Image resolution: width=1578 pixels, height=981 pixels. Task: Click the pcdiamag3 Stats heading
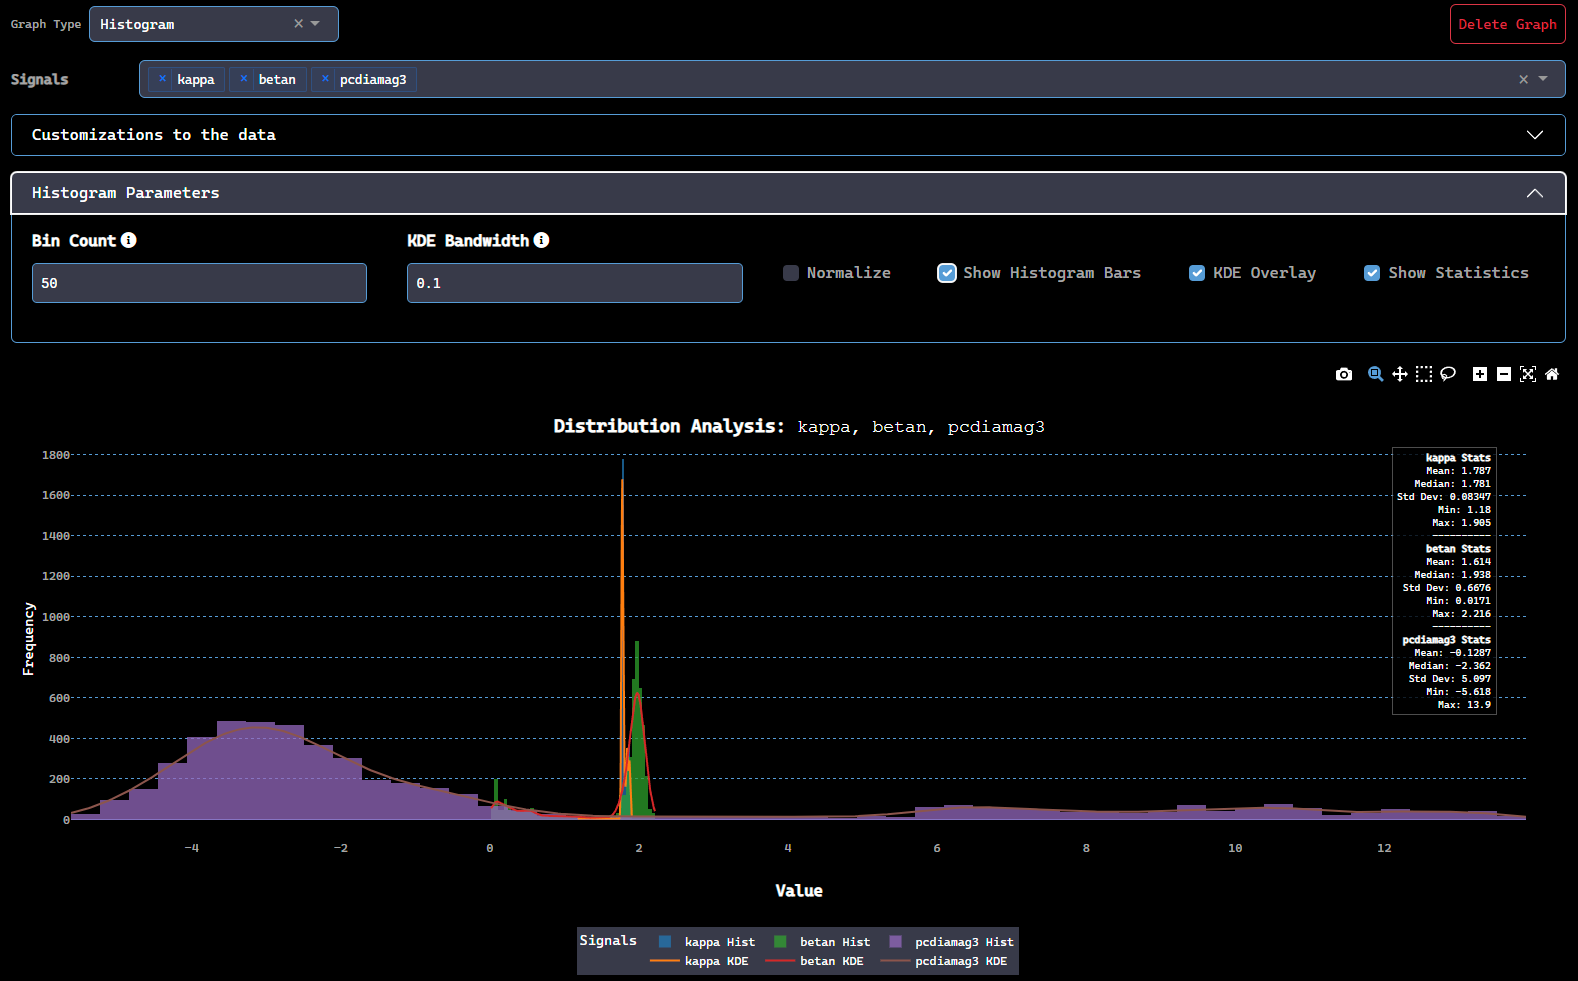coord(1446,640)
